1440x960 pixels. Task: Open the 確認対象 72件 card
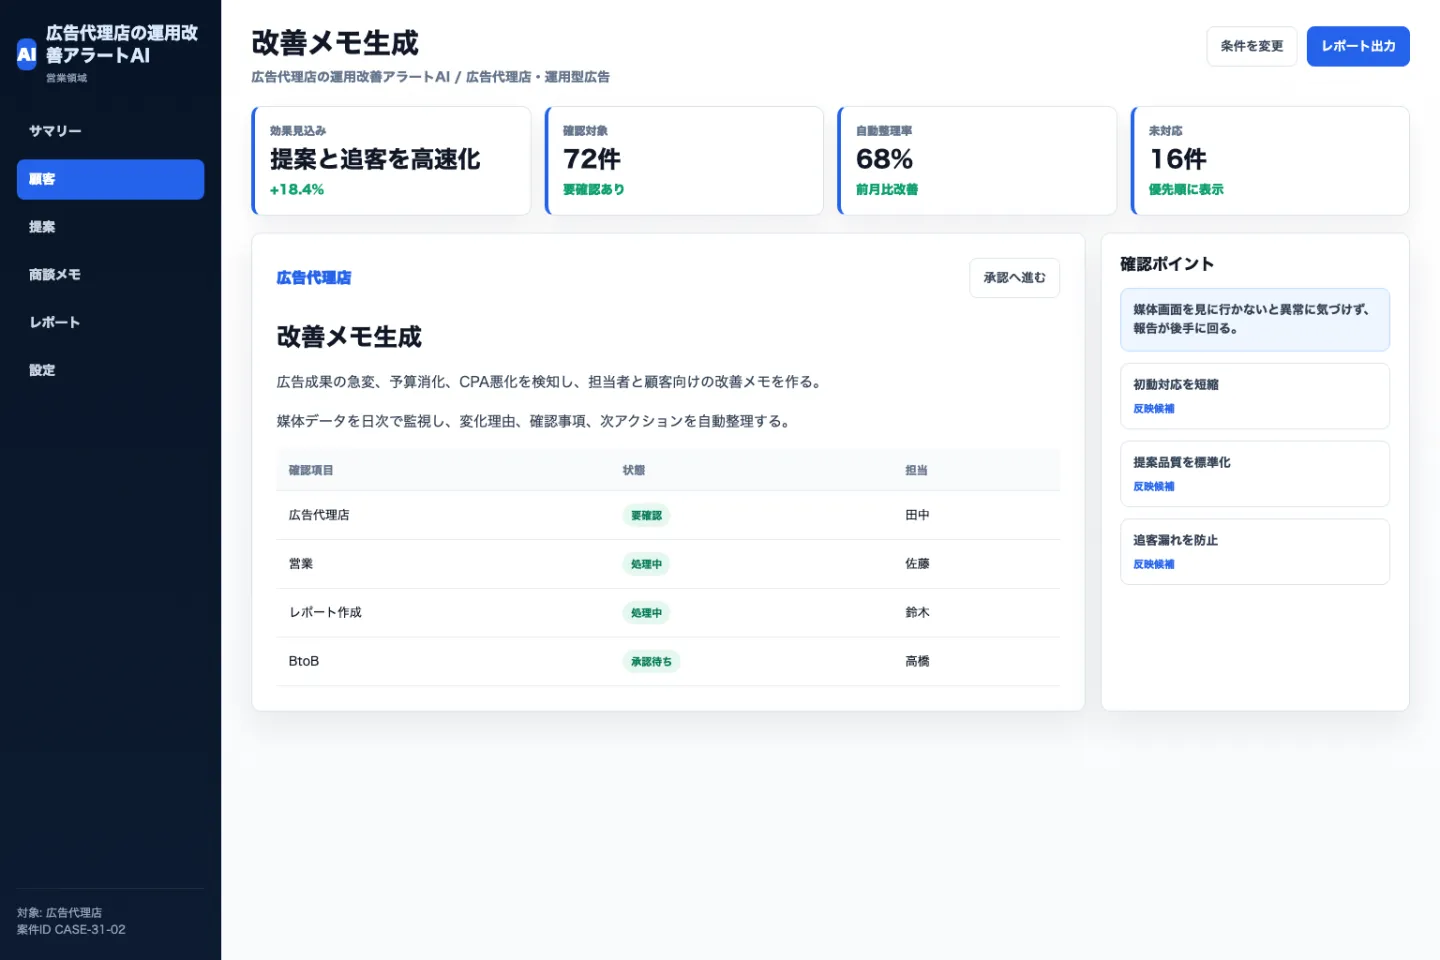point(684,161)
